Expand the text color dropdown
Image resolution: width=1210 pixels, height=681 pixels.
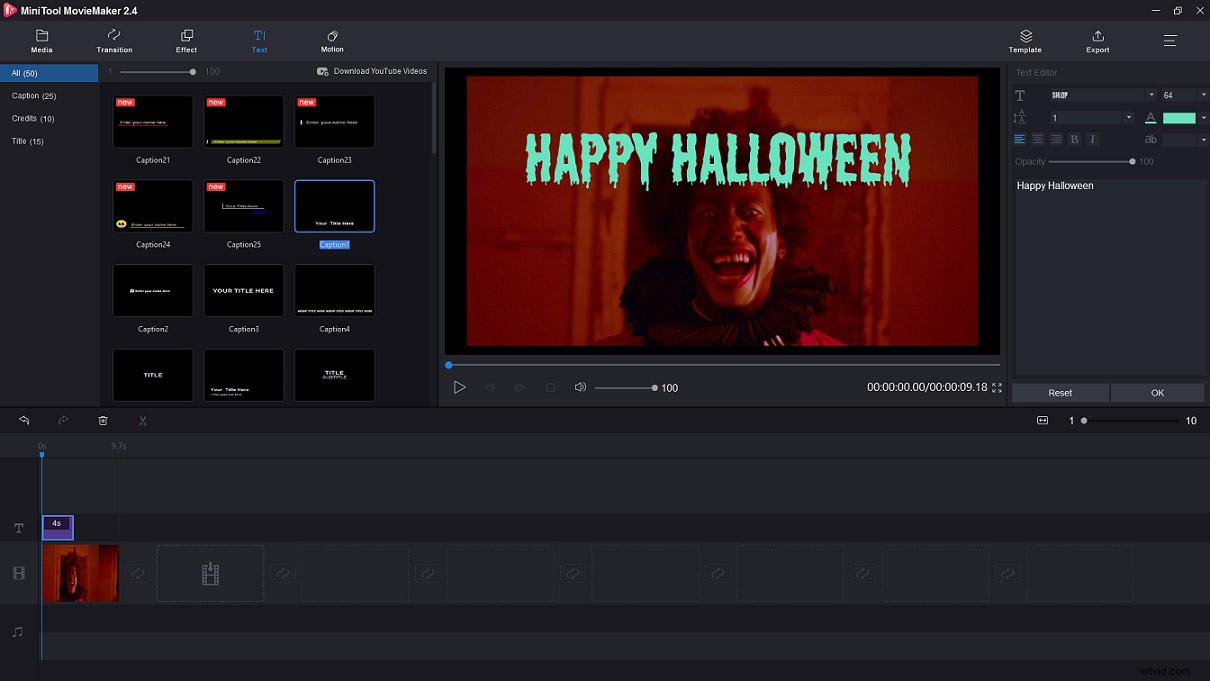click(1203, 117)
